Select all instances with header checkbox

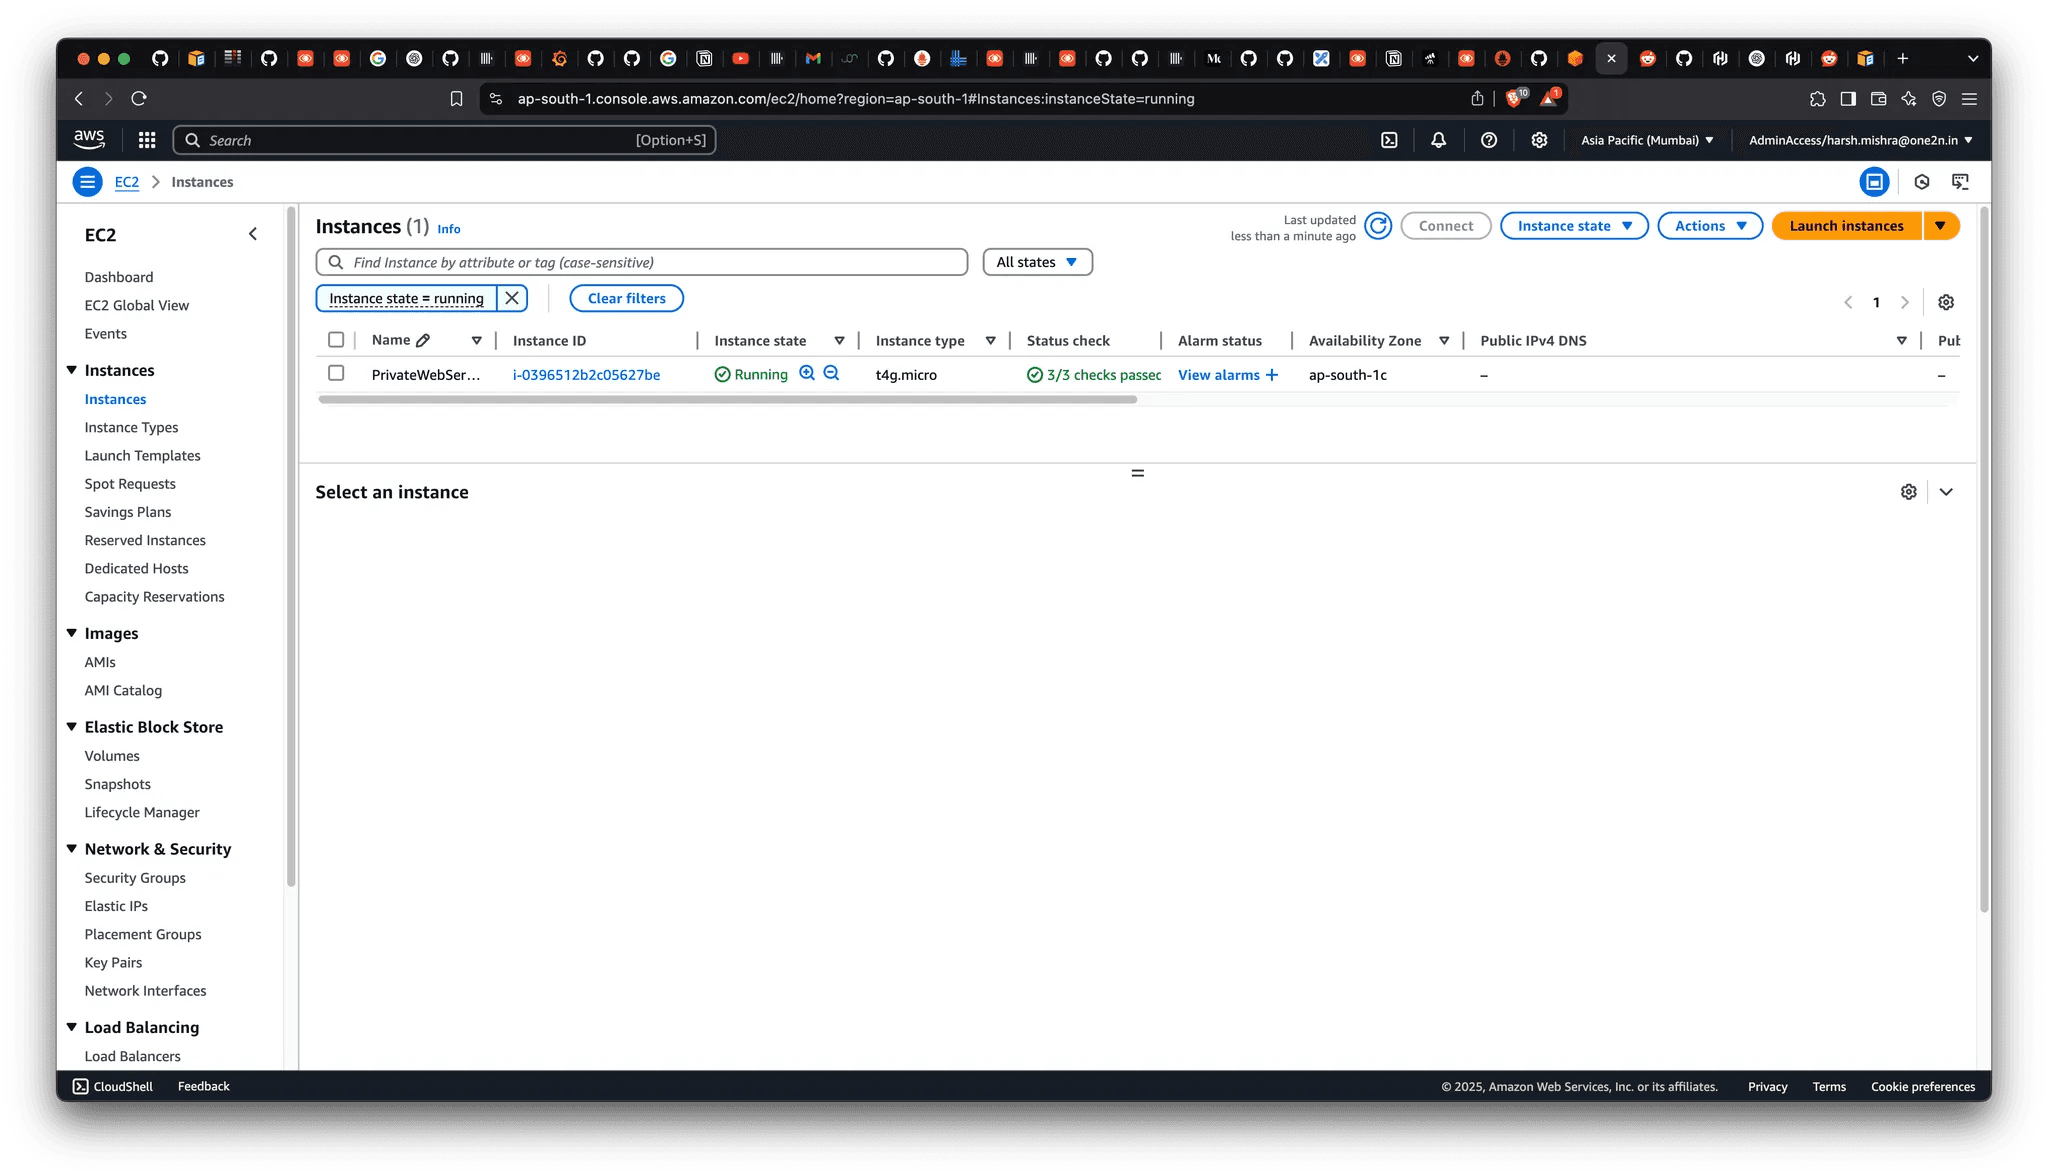click(x=336, y=340)
